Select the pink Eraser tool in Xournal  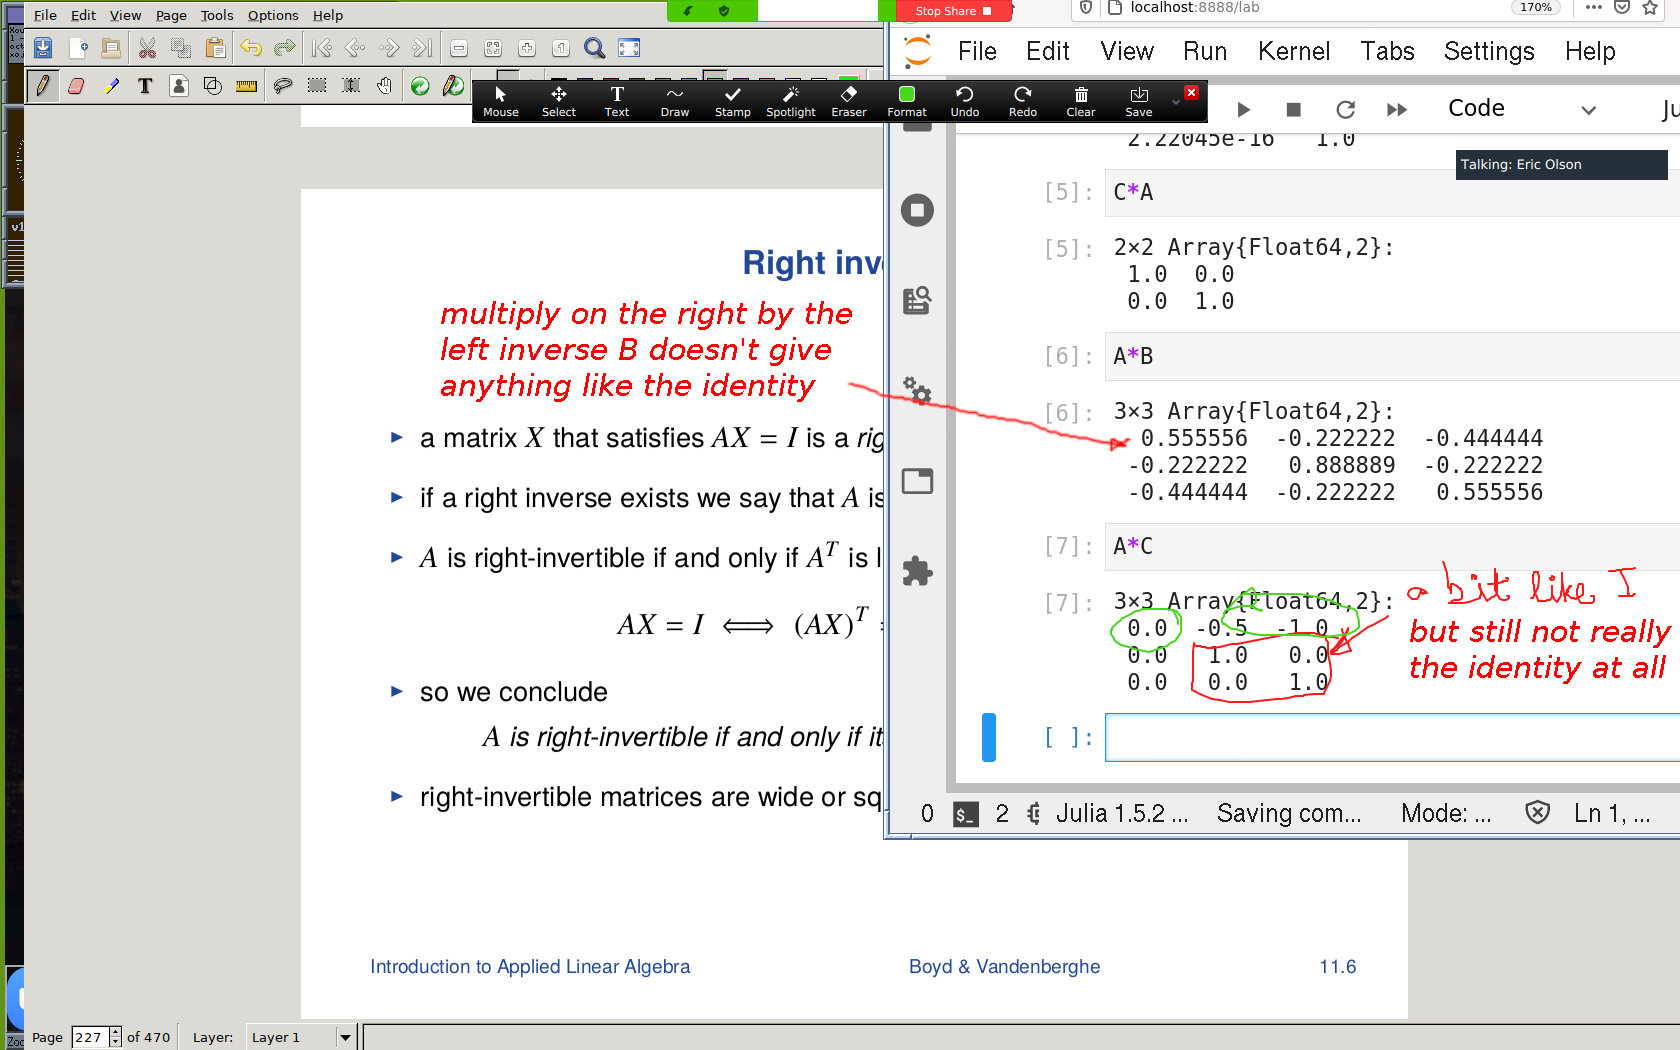(76, 86)
